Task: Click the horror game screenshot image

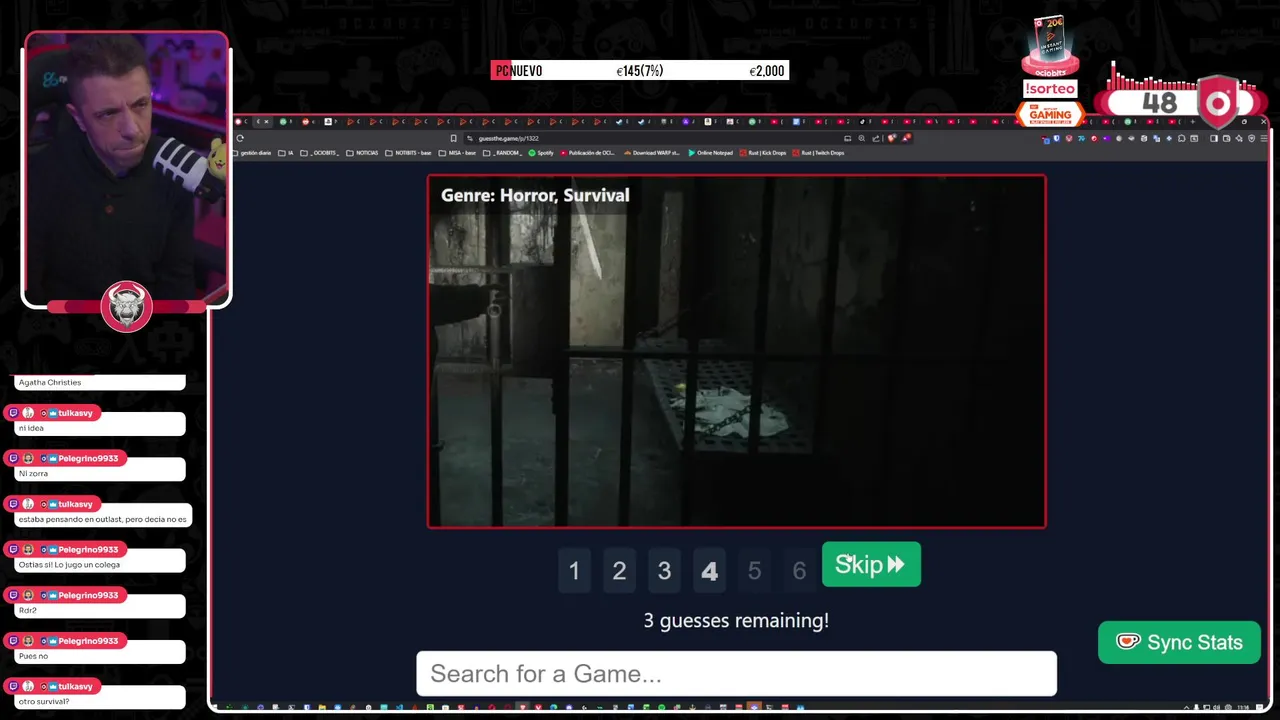Action: [737, 351]
